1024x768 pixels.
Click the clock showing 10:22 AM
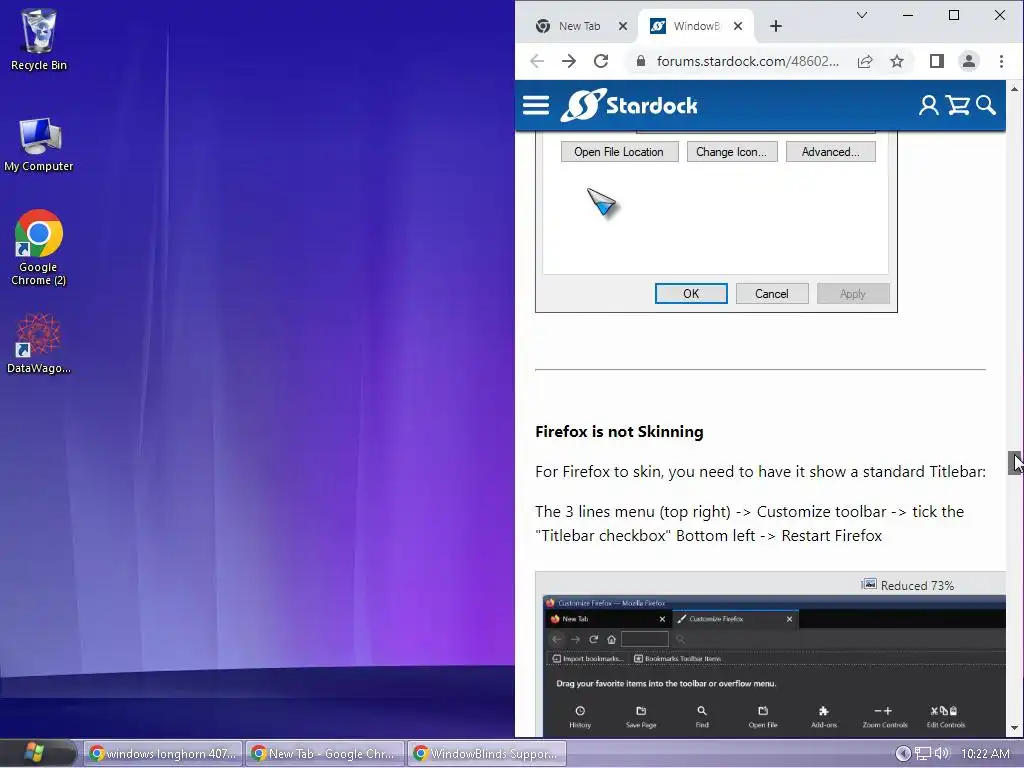tap(985, 754)
